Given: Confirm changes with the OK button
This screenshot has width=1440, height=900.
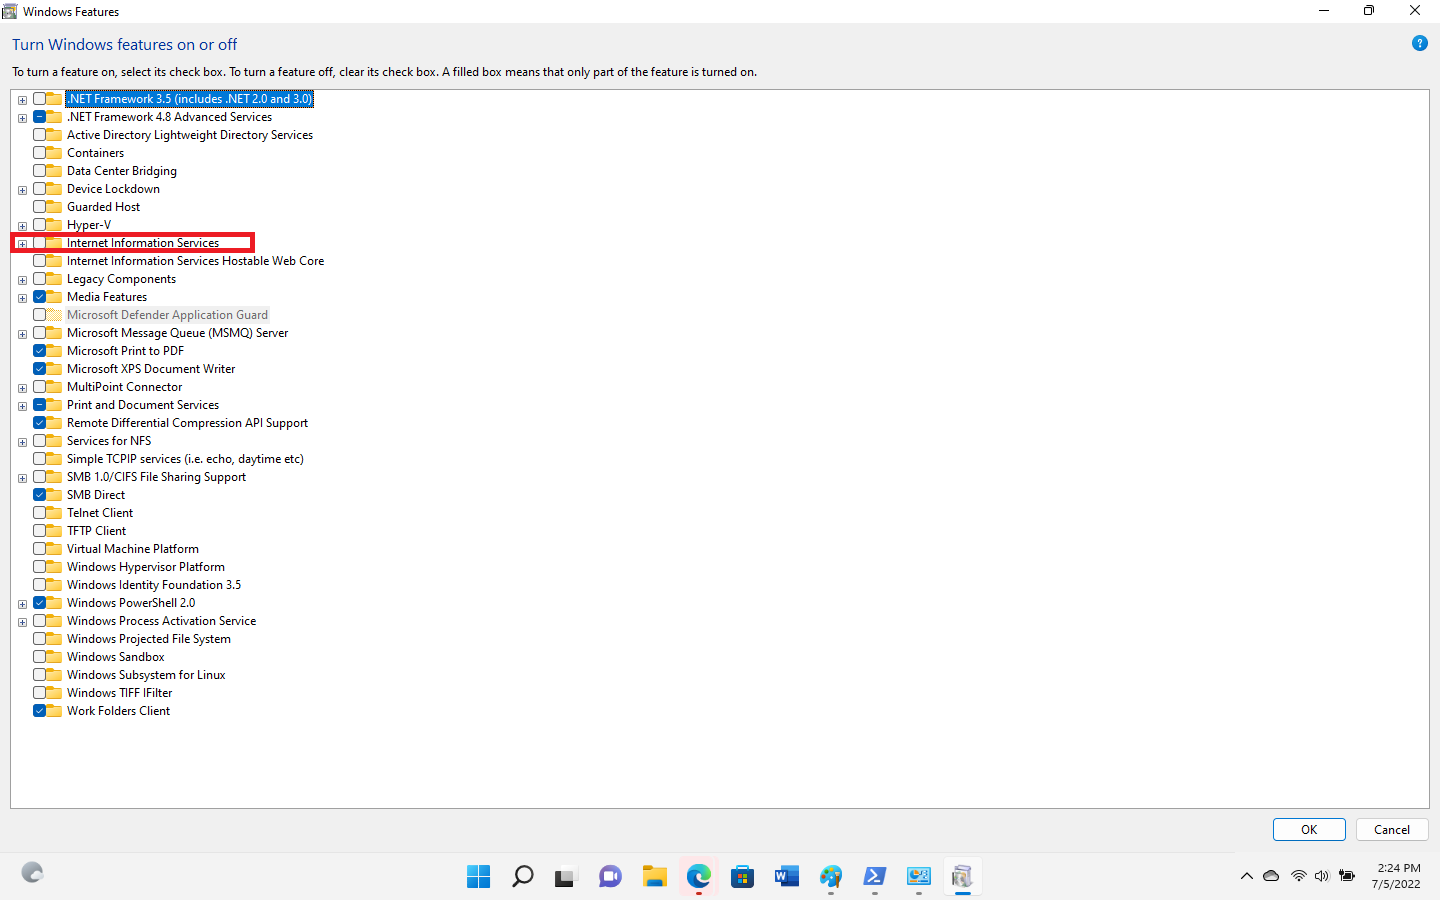Looking at the screenshot, I should coord(1309,830).
